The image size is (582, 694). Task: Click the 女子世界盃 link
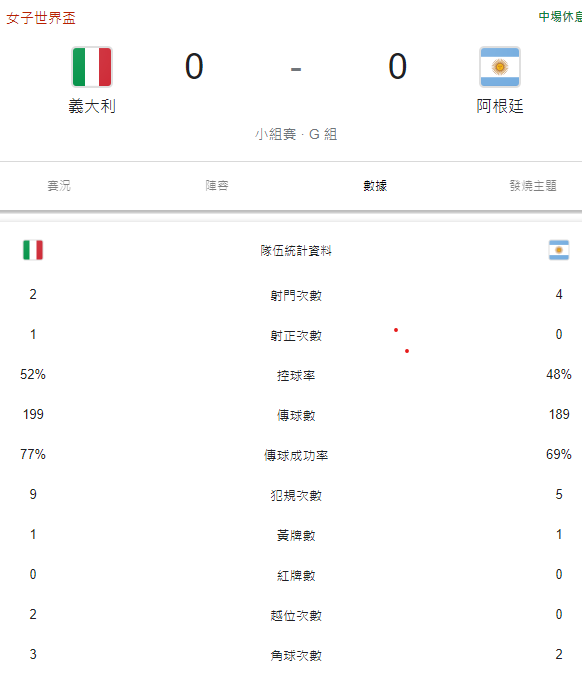point(41,18)
